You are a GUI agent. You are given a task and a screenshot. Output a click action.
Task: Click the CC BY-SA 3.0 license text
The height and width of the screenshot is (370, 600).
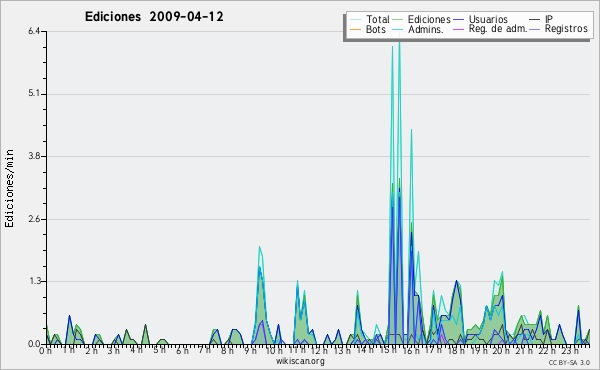(569, 363)
